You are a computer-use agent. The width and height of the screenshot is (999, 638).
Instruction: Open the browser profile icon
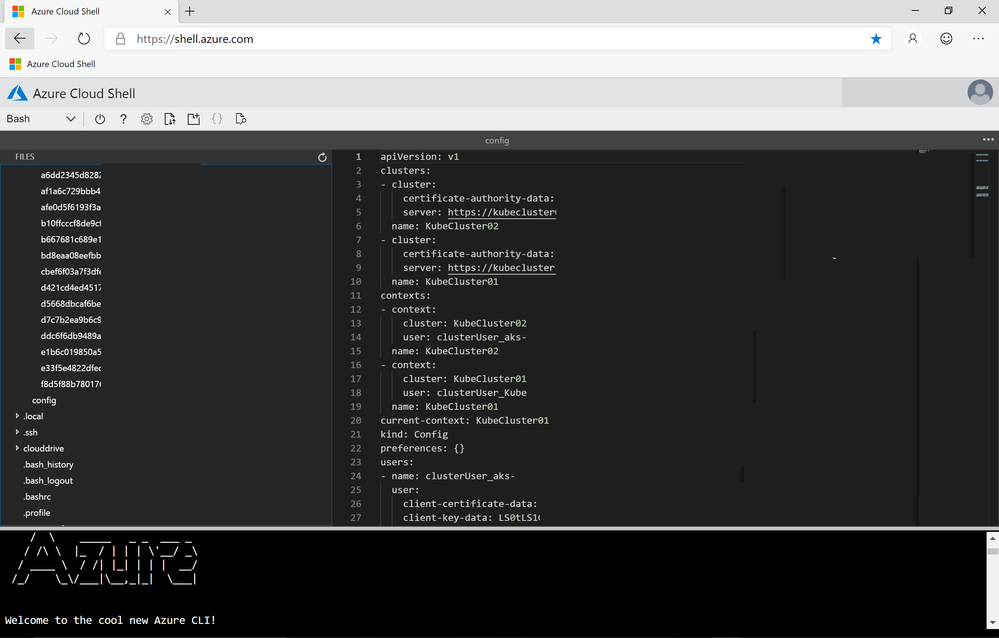(913, 39)
